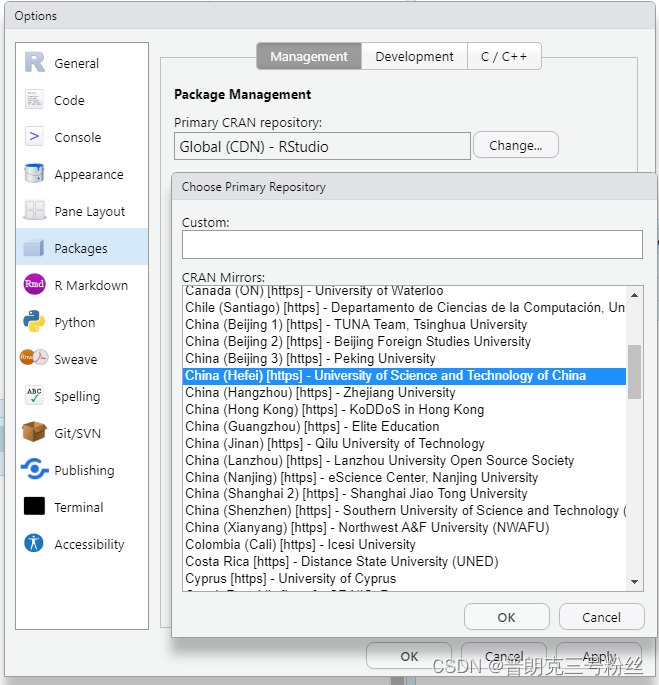
Task: Select Chile (Santiago) mirror
Action: pyautogui.click(x=404, y=308)
